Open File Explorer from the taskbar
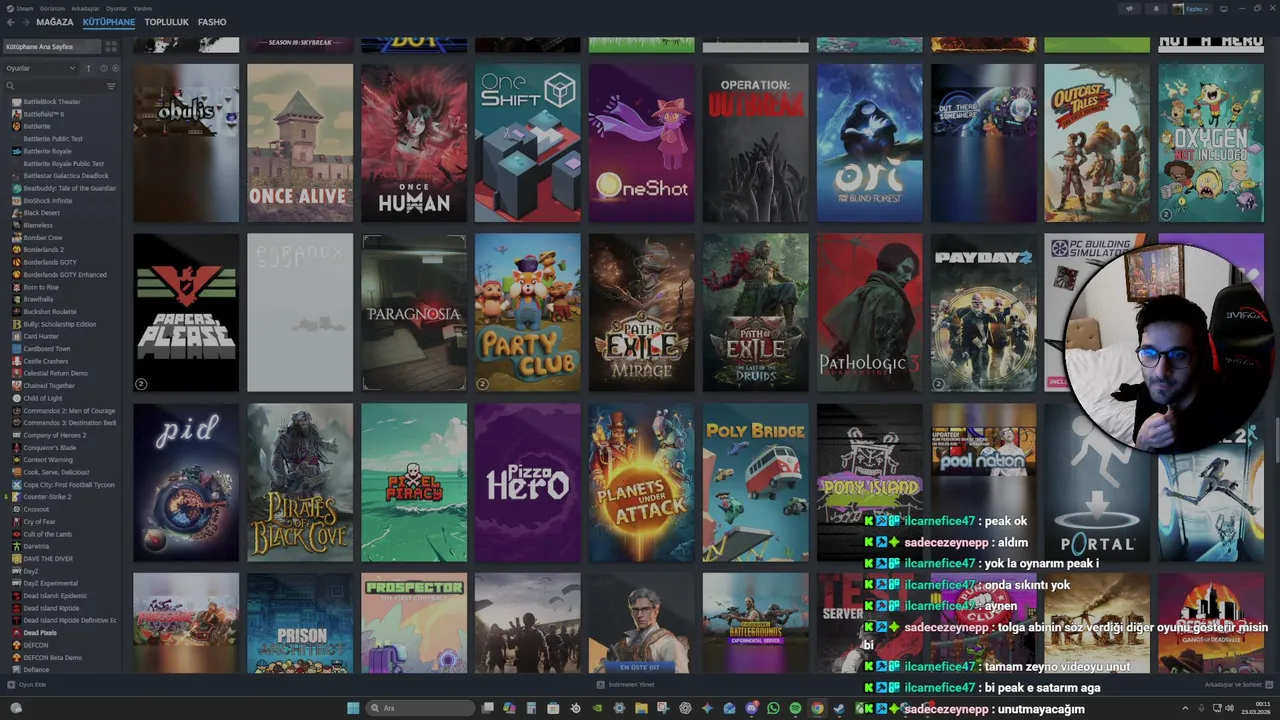Screen dimensions: 1280x720 [x=641, y=708]
